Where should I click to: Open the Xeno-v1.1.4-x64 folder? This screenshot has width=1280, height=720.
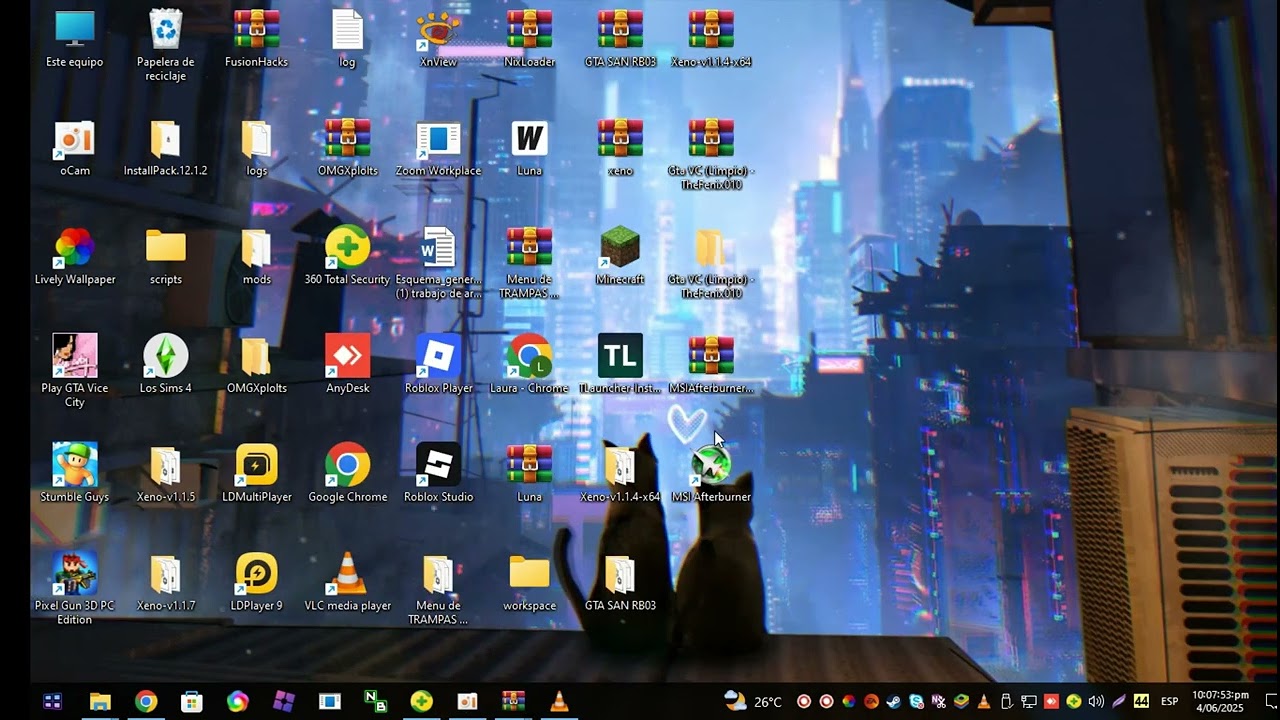point(621,473)
